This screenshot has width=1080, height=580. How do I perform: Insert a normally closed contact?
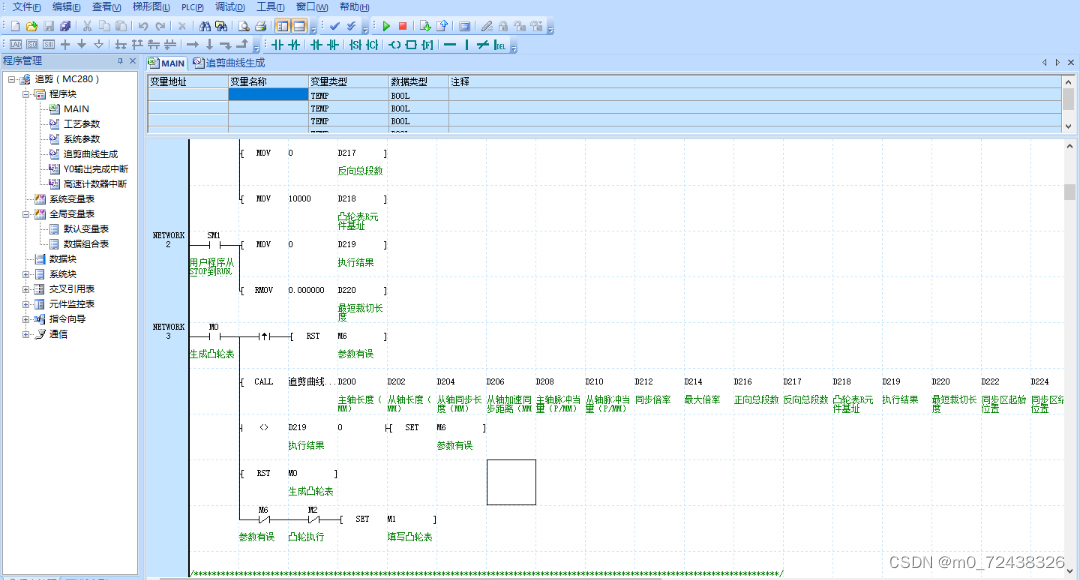294,45
